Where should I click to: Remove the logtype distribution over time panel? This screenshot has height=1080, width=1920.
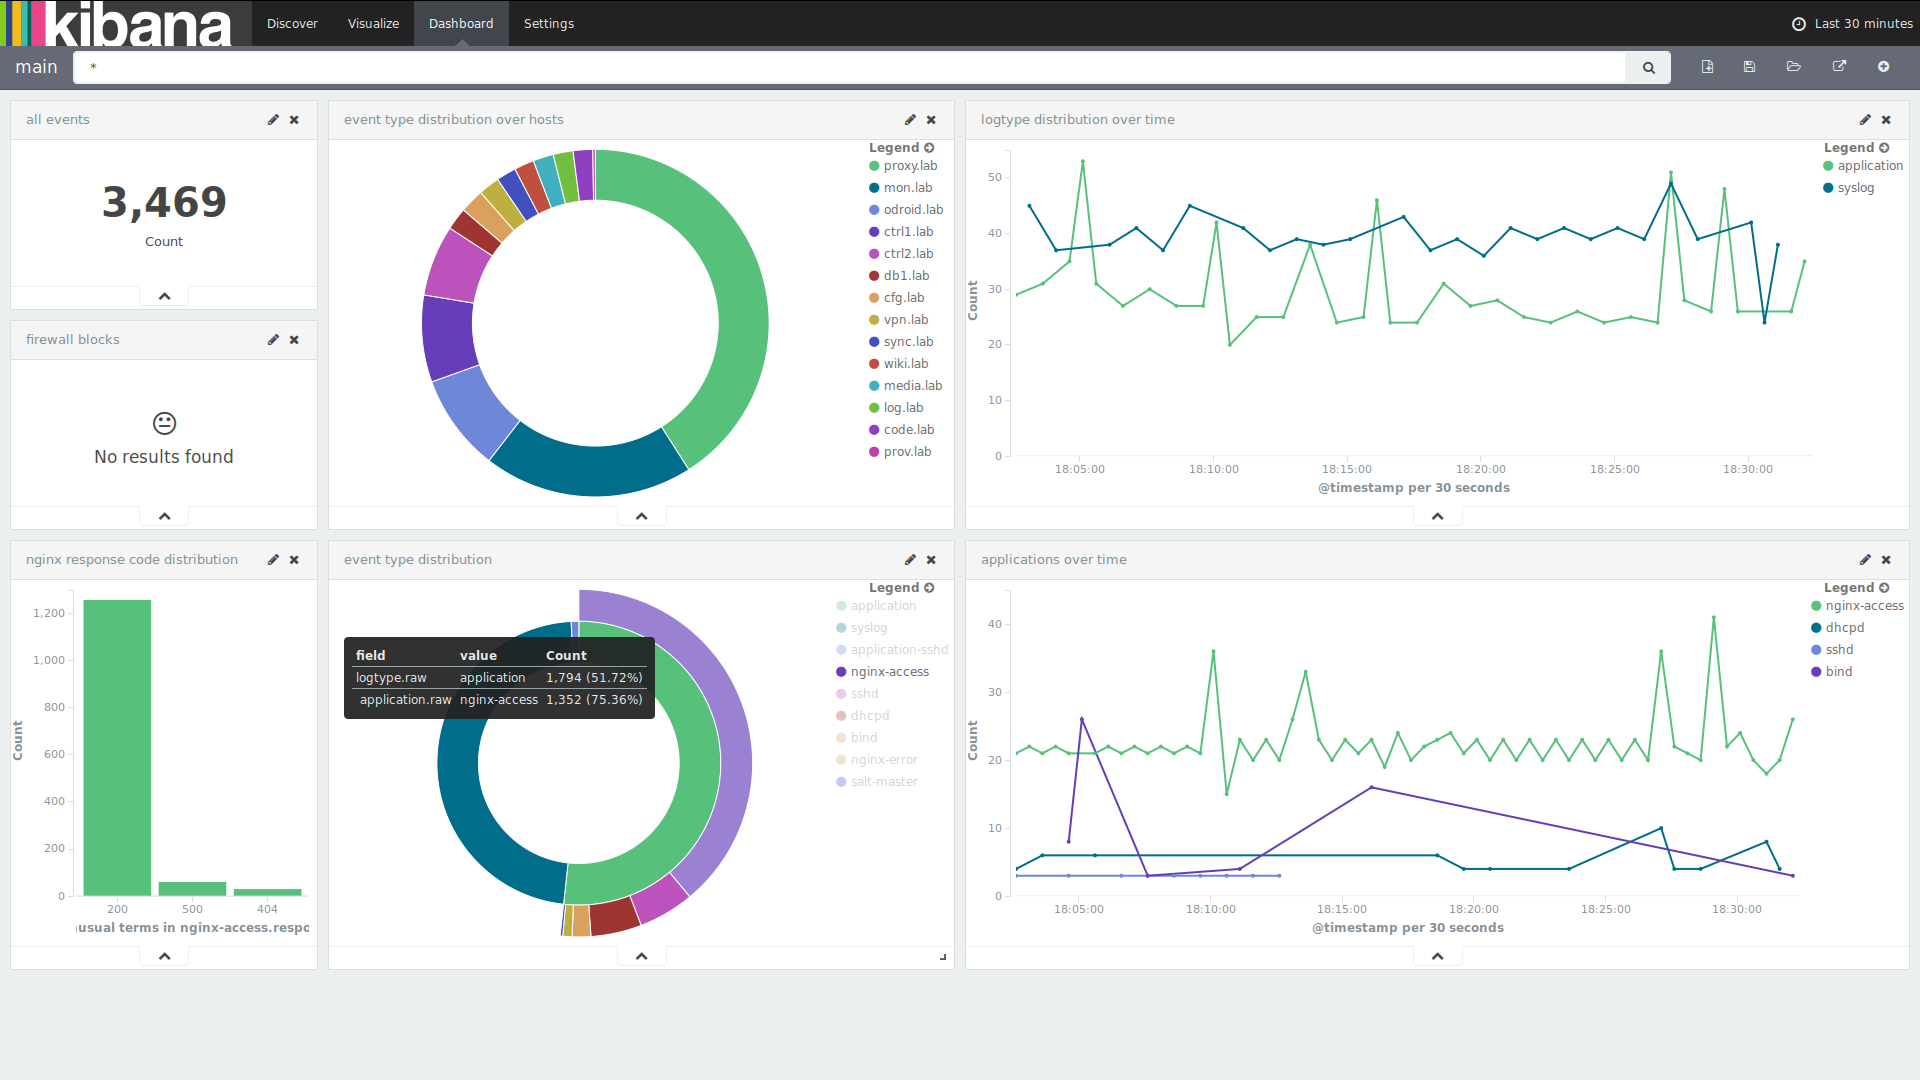coord(1886,120)
